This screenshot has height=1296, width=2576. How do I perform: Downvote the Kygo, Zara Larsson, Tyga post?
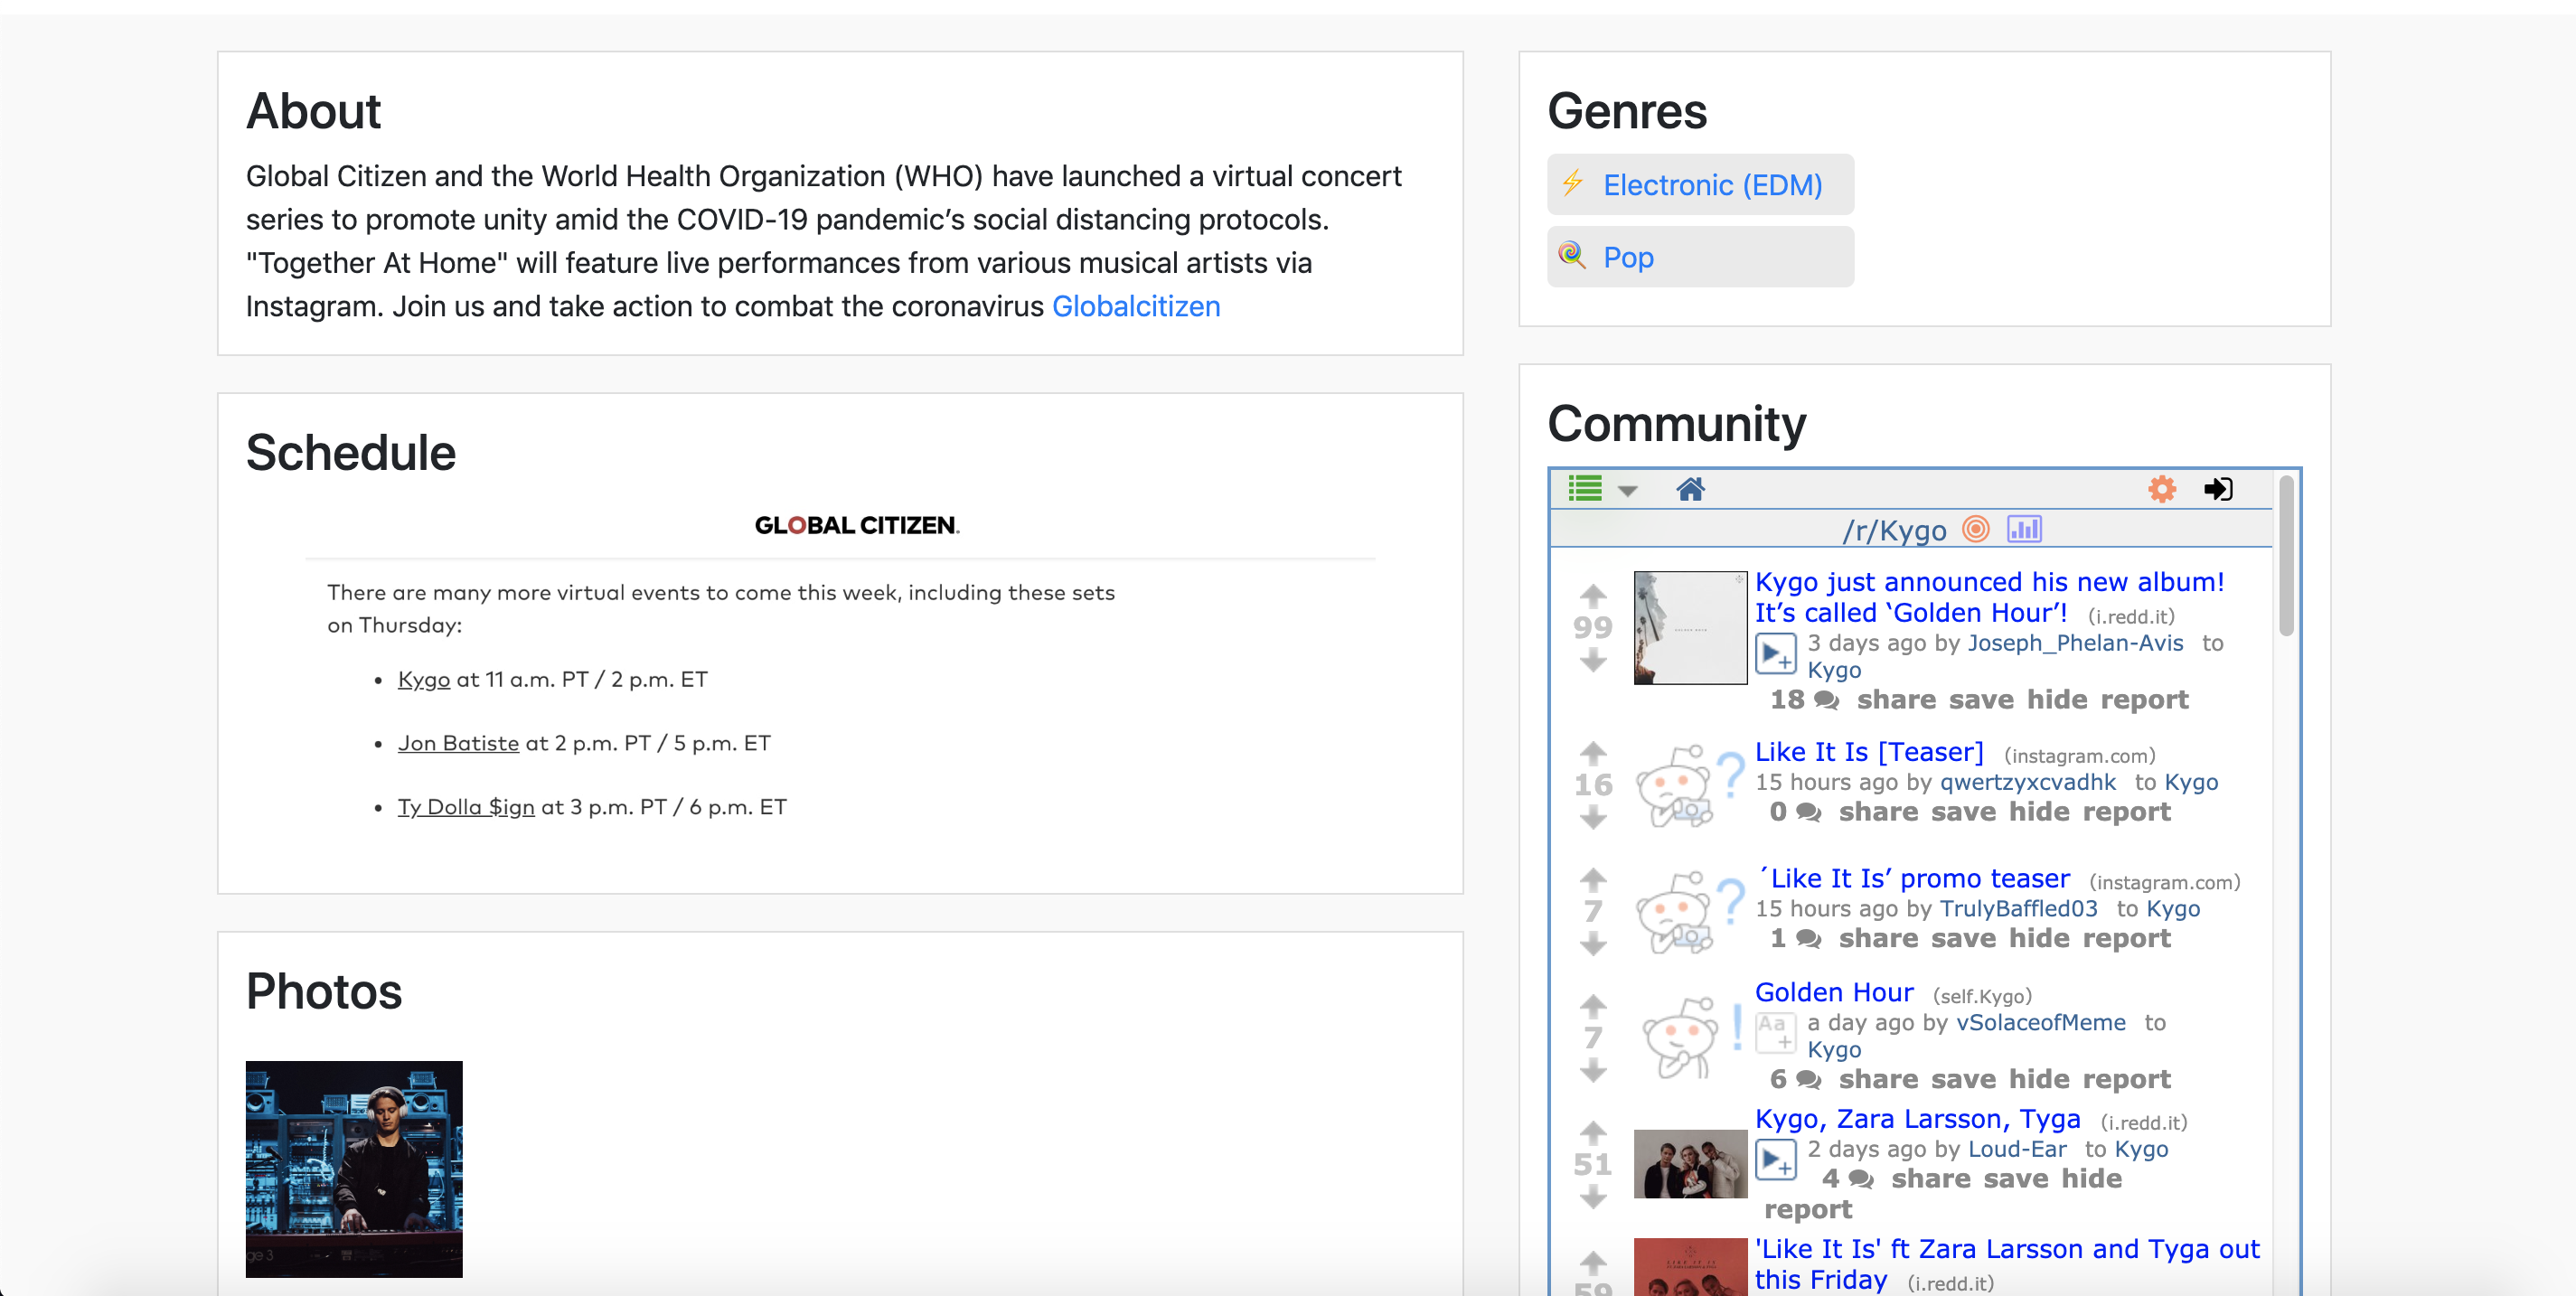pyautogui.click(x=1593, y=1197)
